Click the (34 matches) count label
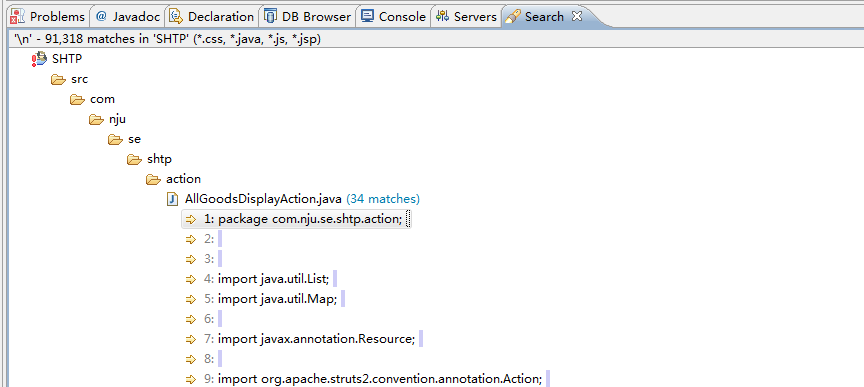Viewport: 864px width, 387px height. click(383, 198)
